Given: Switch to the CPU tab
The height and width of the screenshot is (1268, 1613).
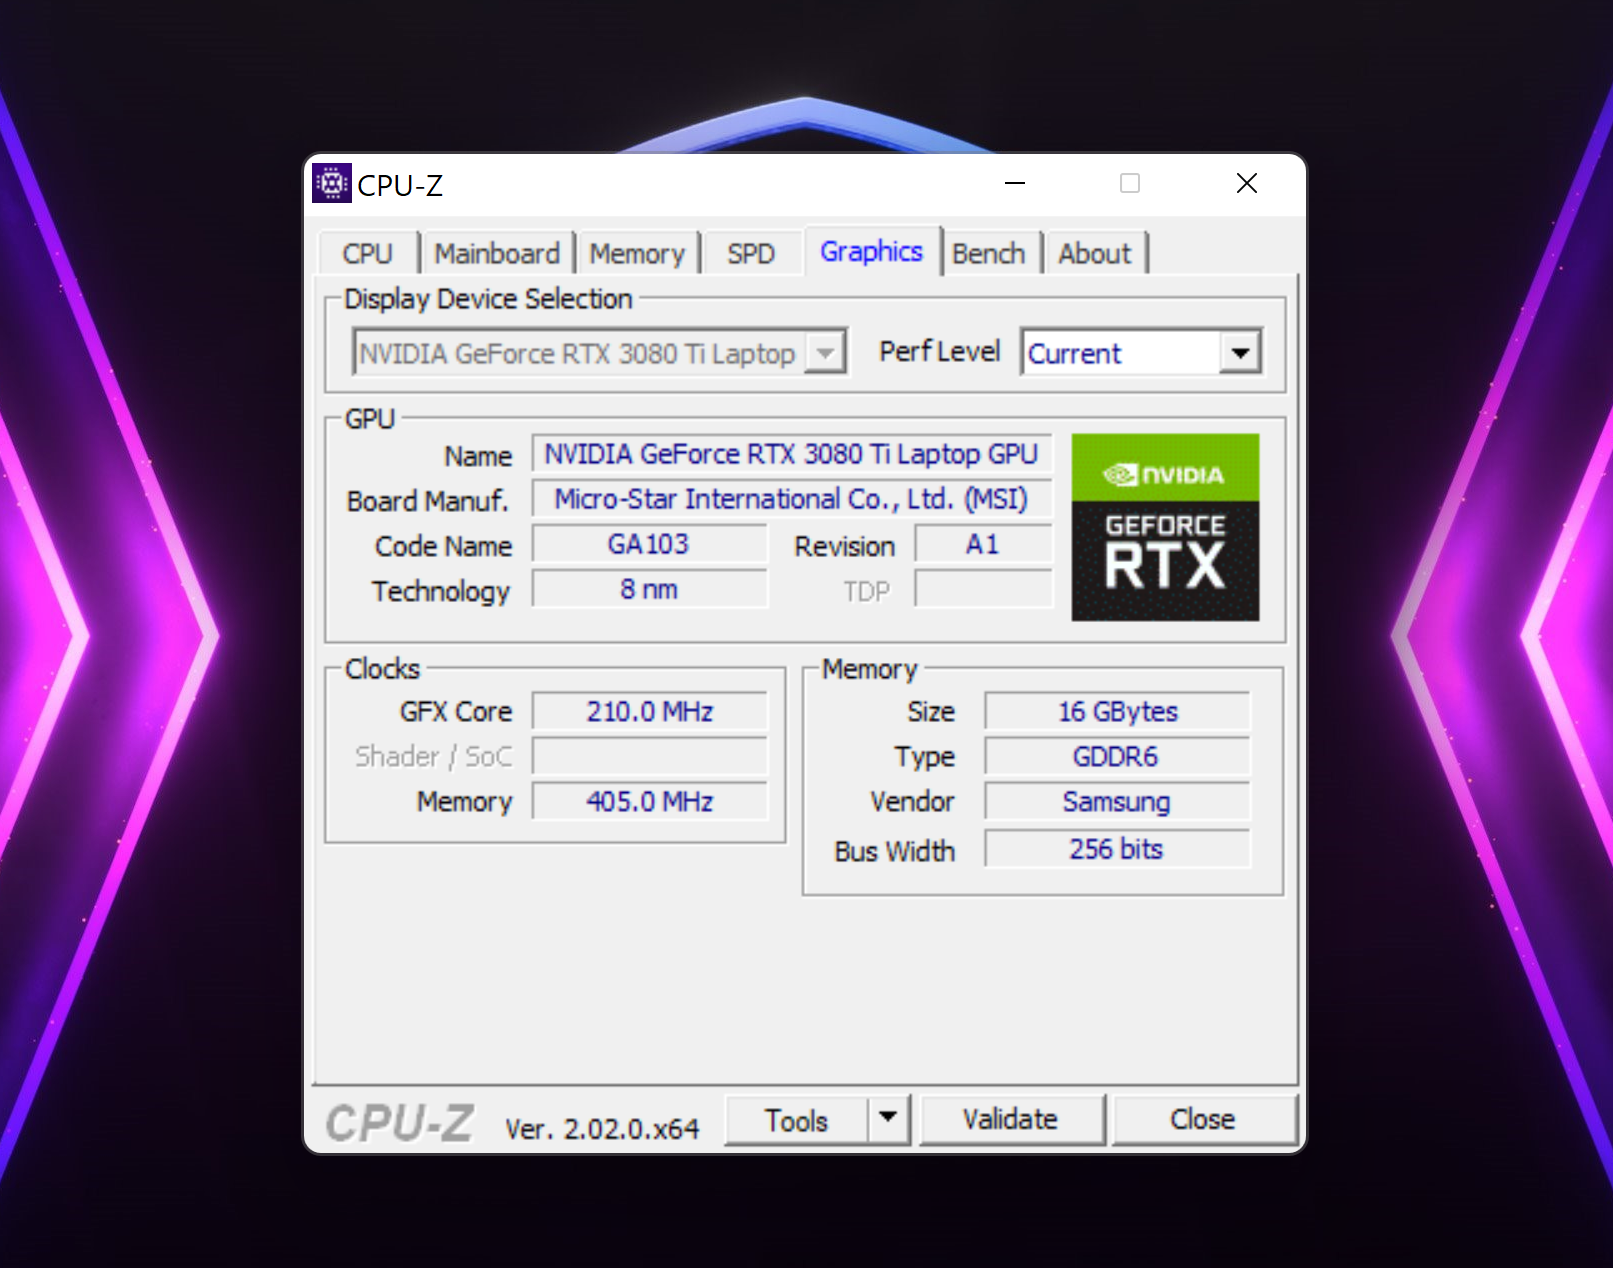Looking at the screenshot, I should point(367,254).
